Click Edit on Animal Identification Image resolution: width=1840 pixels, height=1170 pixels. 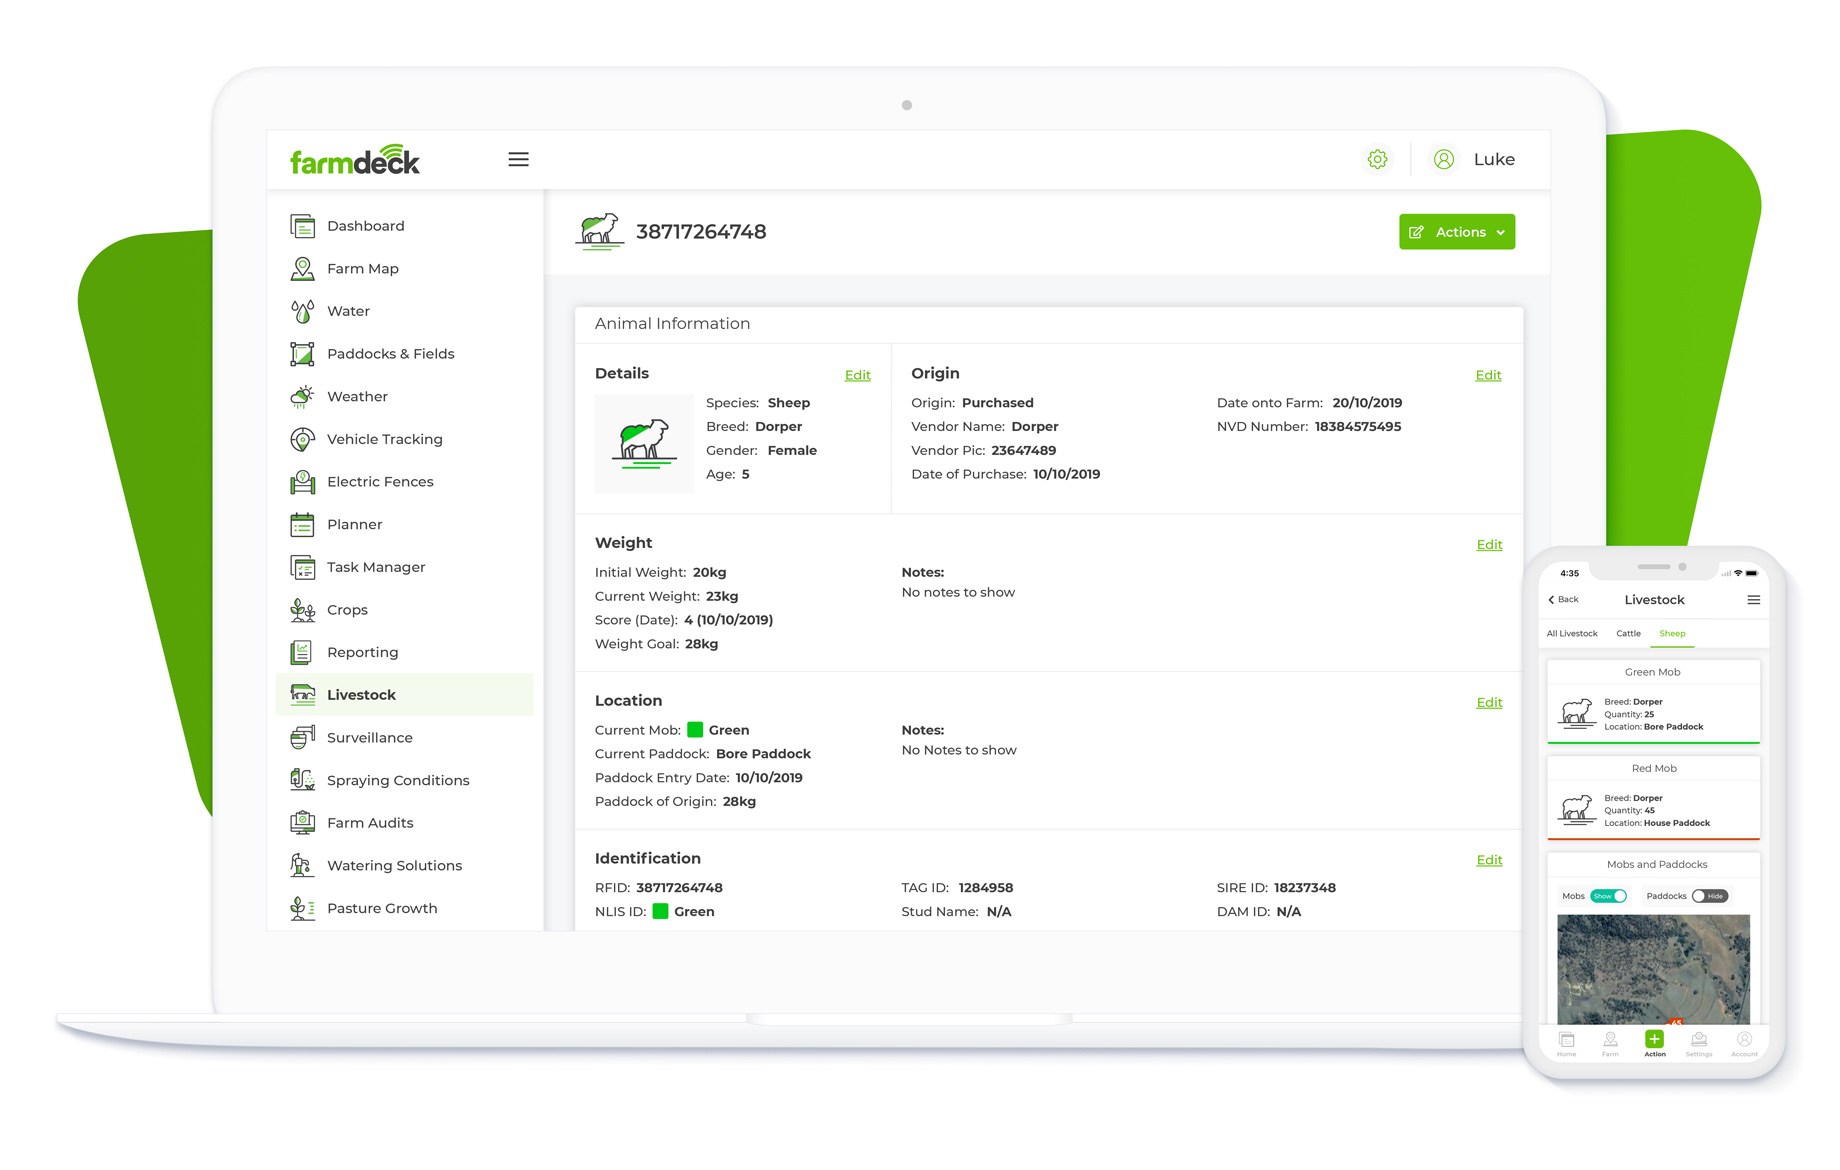point(1489,859)
